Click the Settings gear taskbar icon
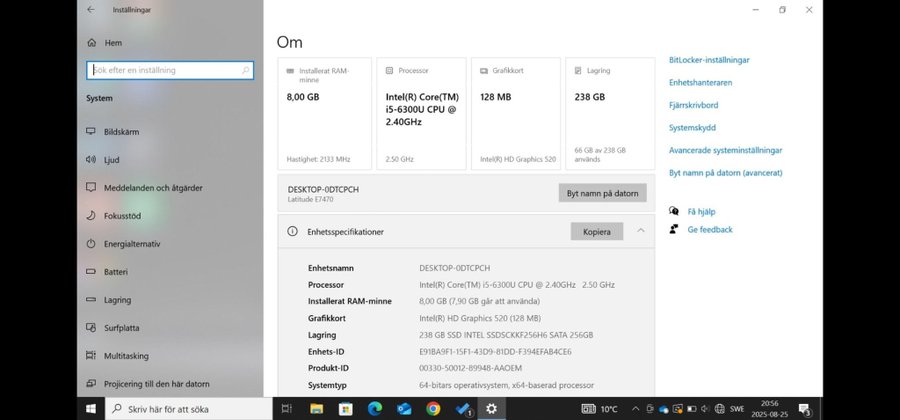 (x=492, y=409)
